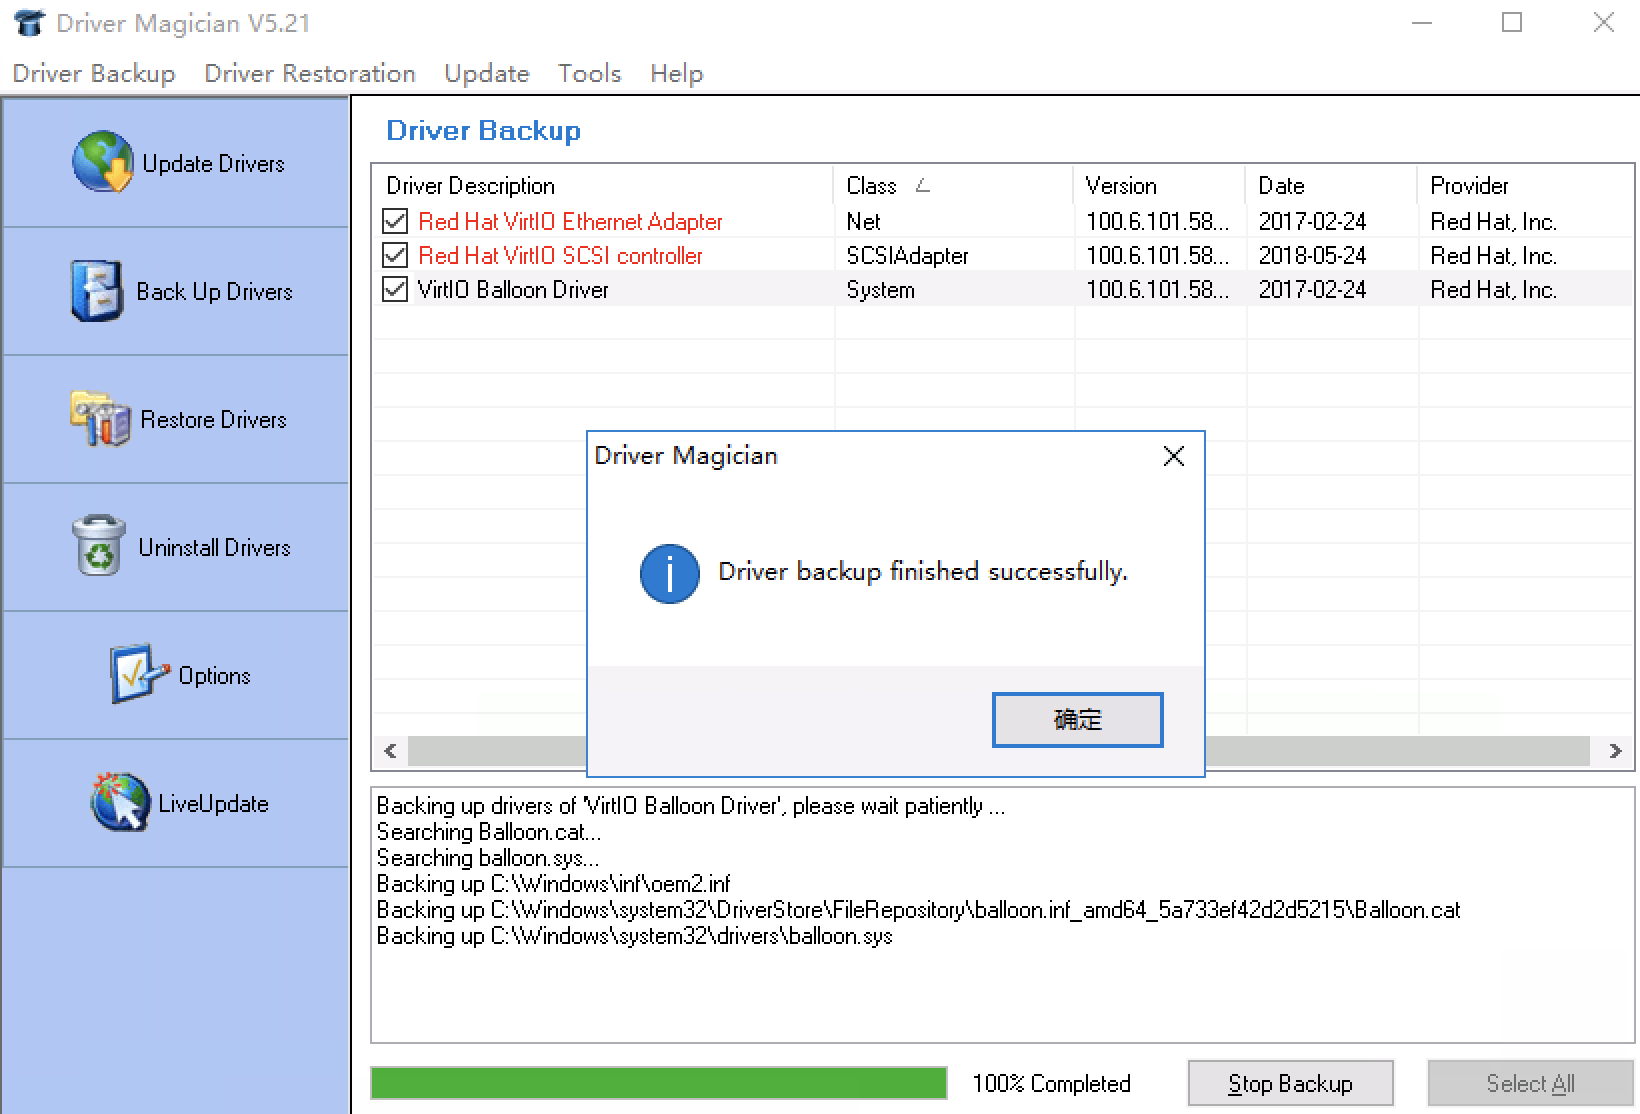Open the Help menu

coord(677,73)
